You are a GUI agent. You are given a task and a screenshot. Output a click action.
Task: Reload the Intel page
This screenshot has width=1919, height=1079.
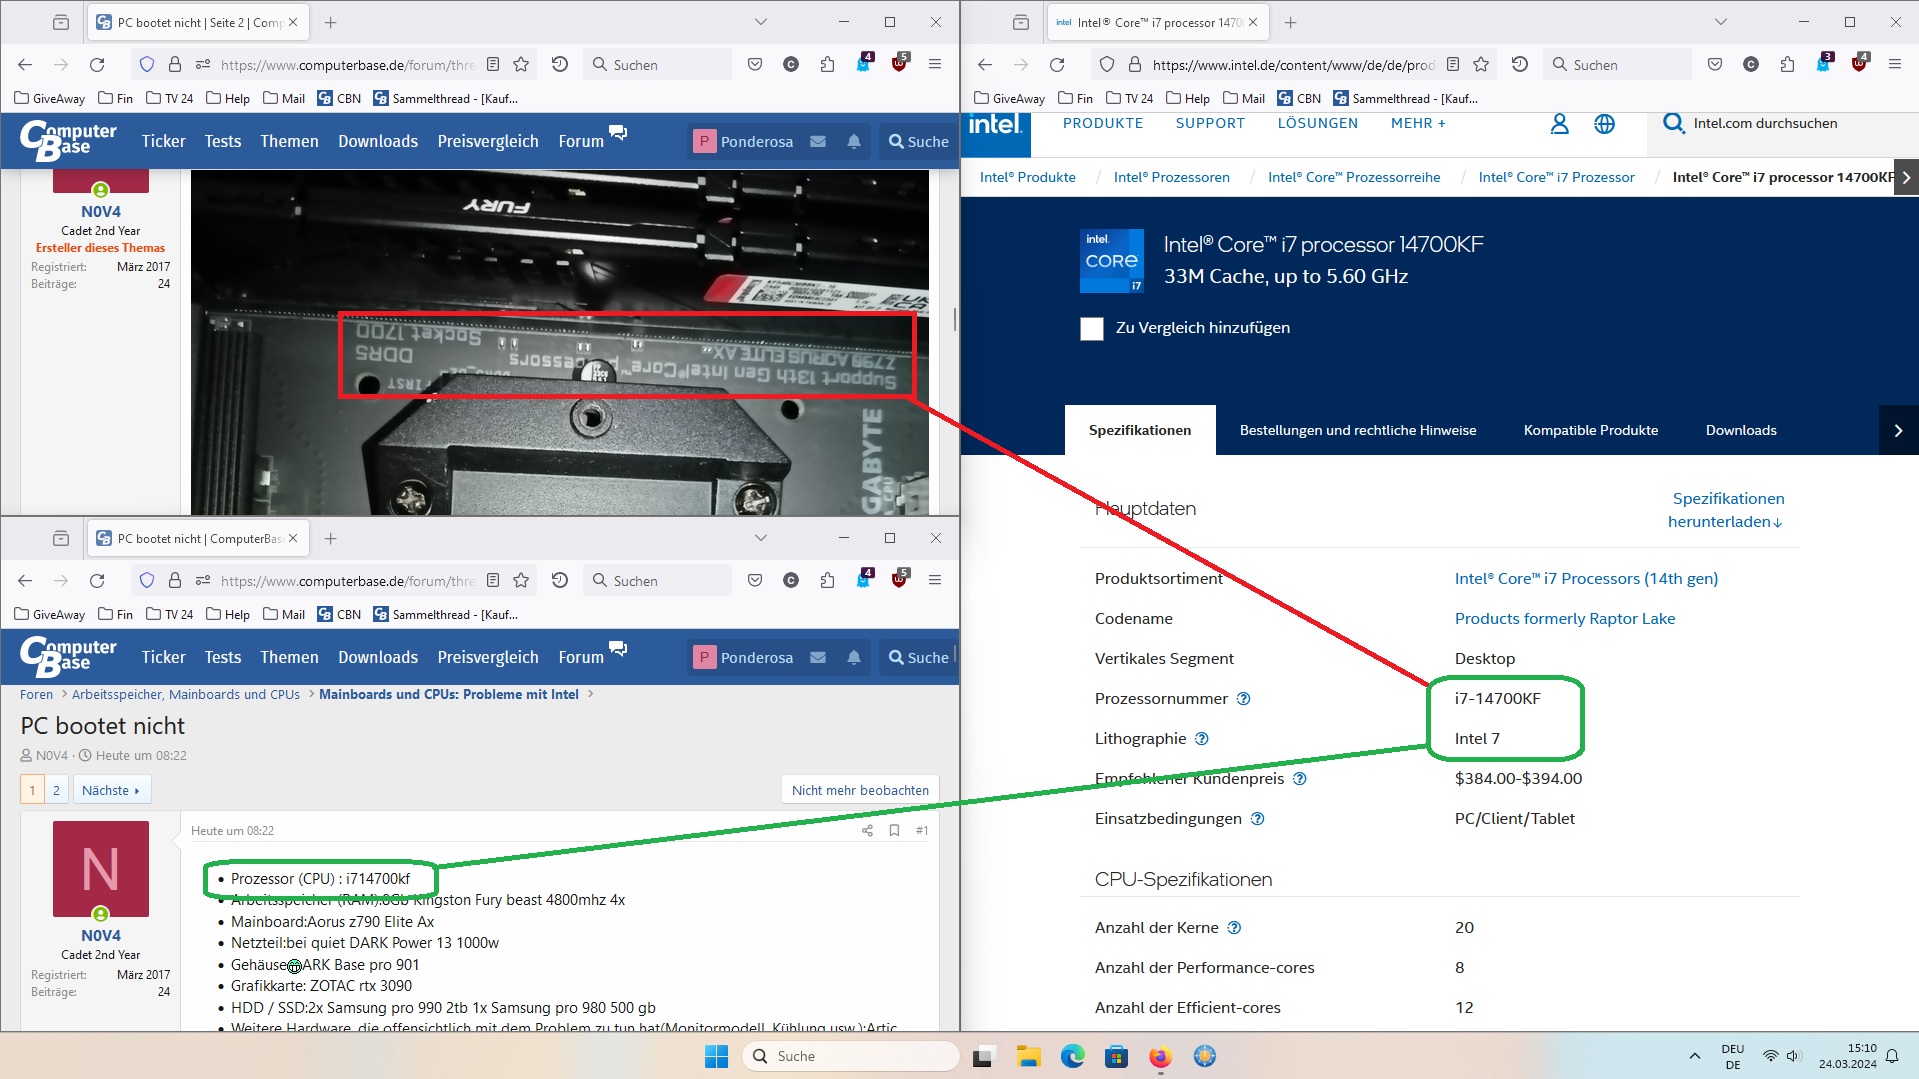1057,65
